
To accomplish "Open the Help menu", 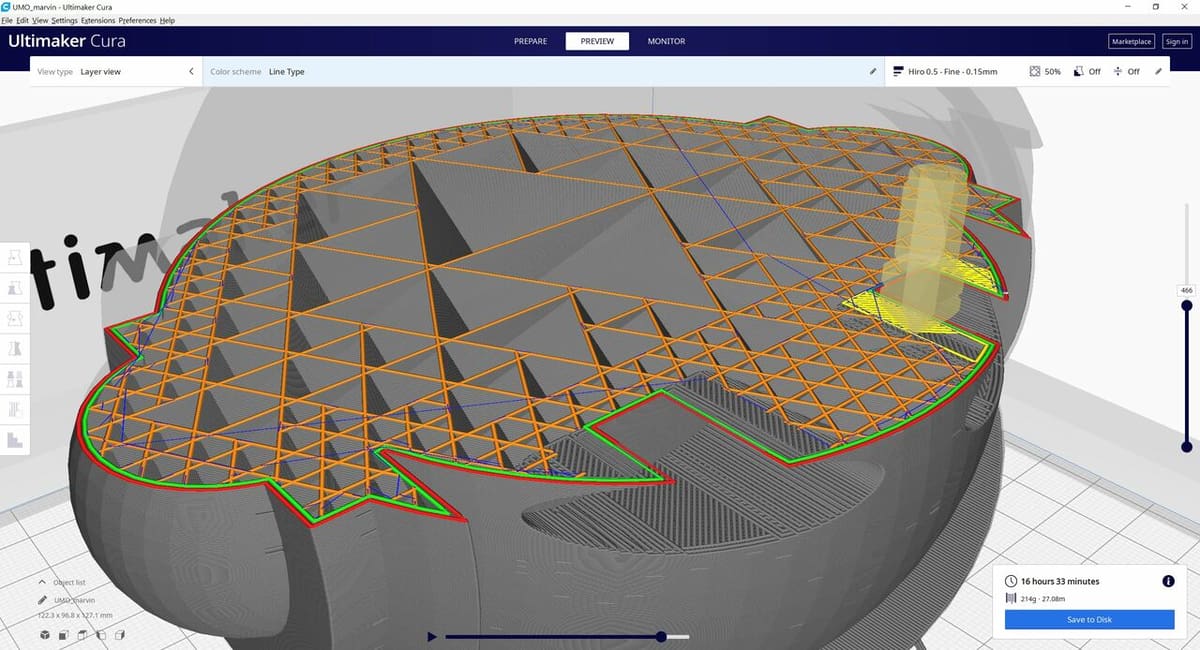I will click(x=167, y=20).
